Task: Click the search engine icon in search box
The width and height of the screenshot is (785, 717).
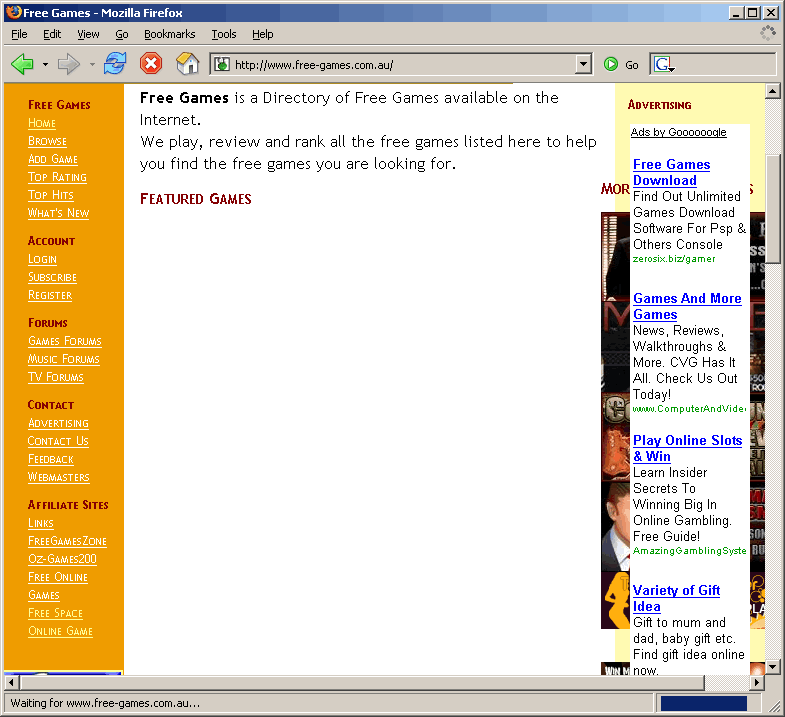Action: tap(663, 64)
